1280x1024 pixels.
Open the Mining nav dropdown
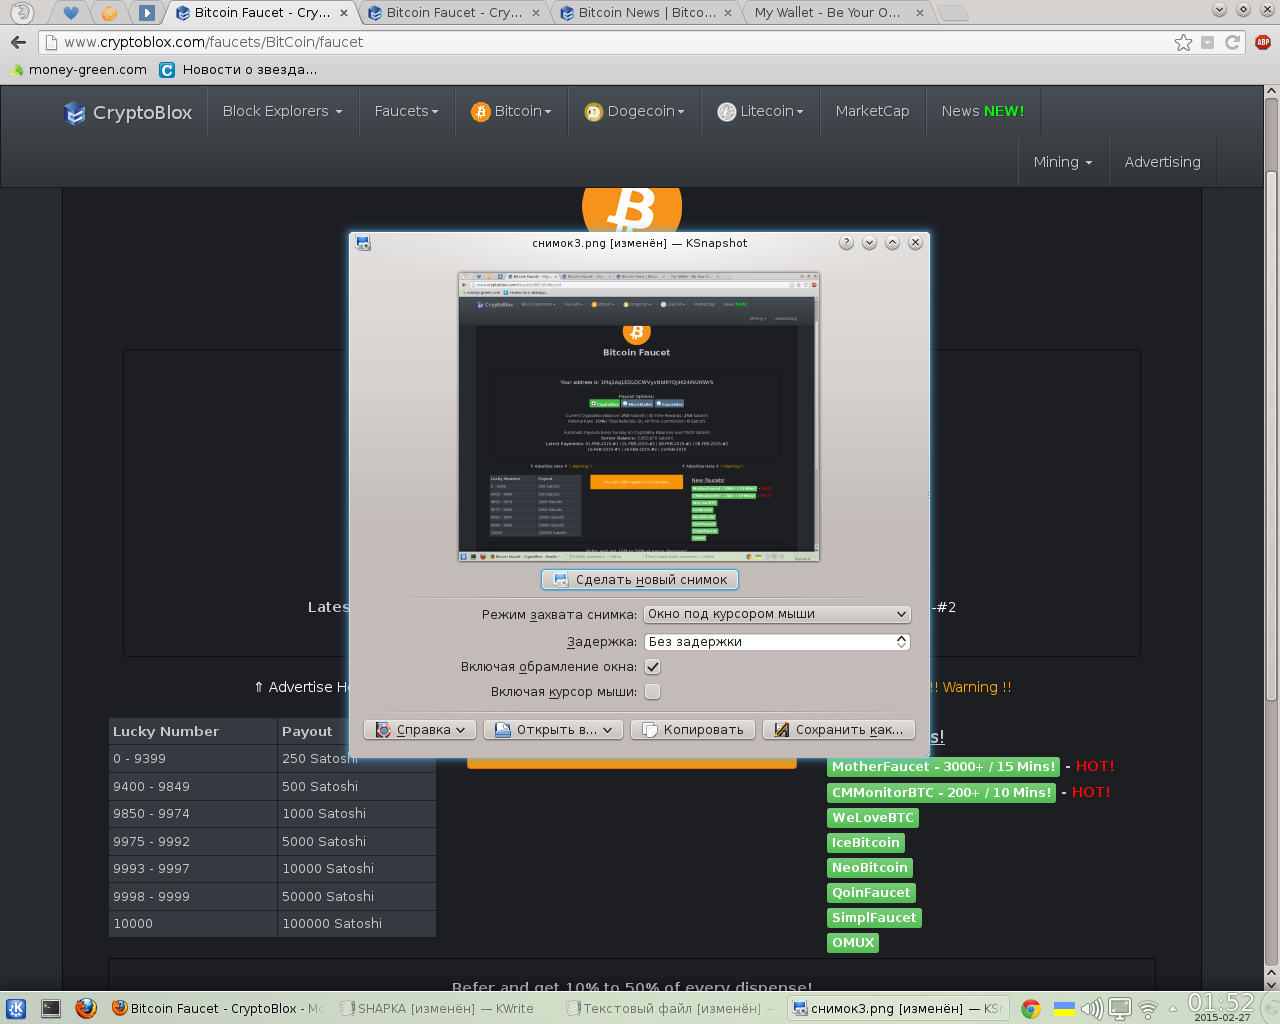[1063, 162]
